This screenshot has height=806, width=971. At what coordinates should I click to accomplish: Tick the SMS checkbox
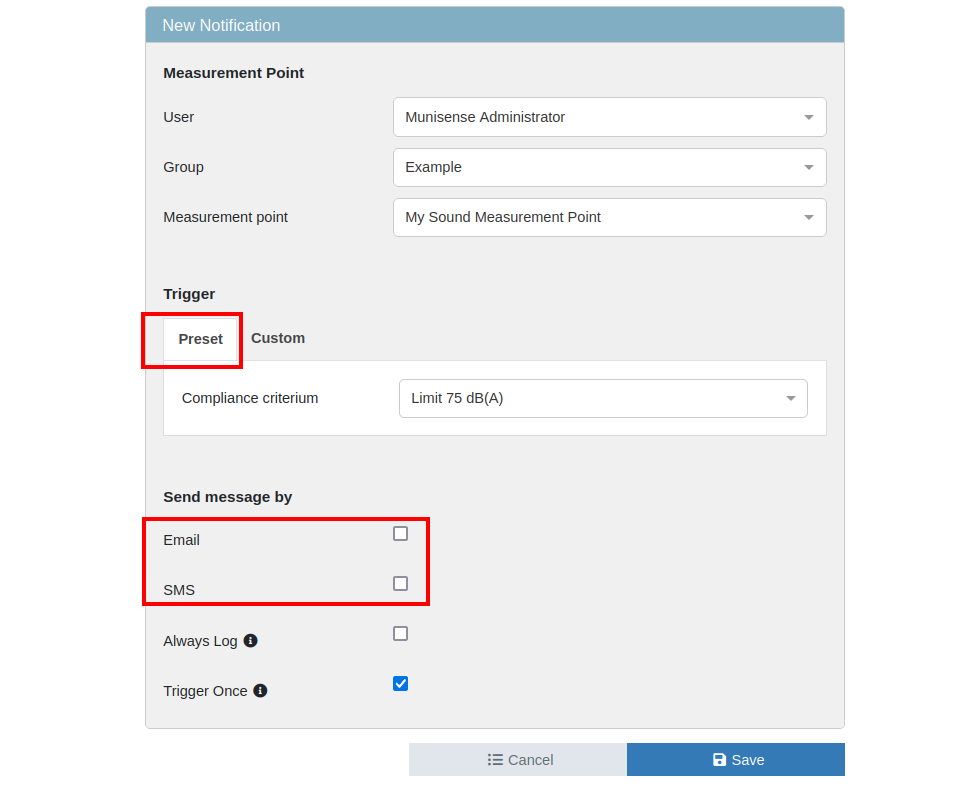click(400, 584)
